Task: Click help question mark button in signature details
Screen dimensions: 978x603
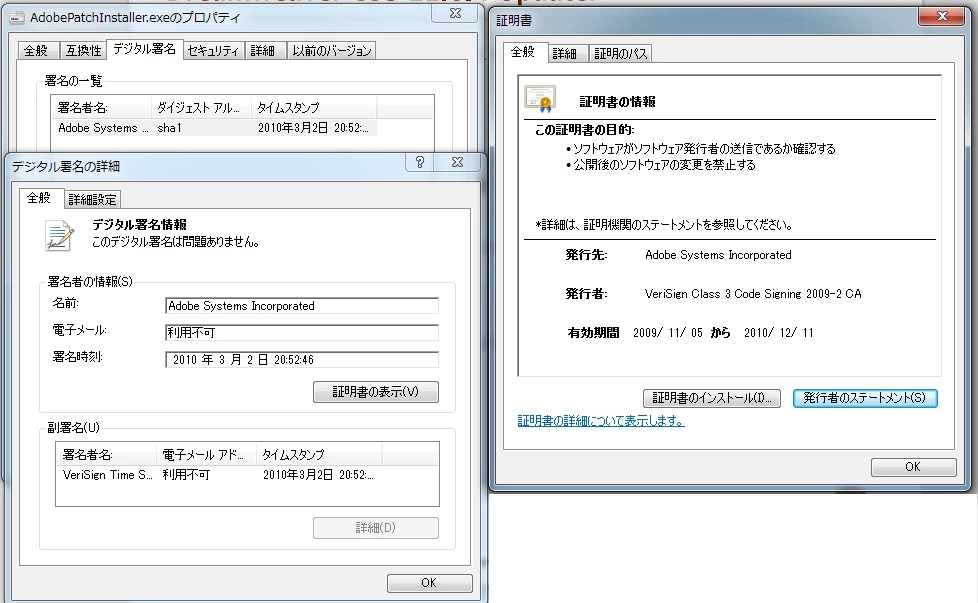Action: (420, 162)
